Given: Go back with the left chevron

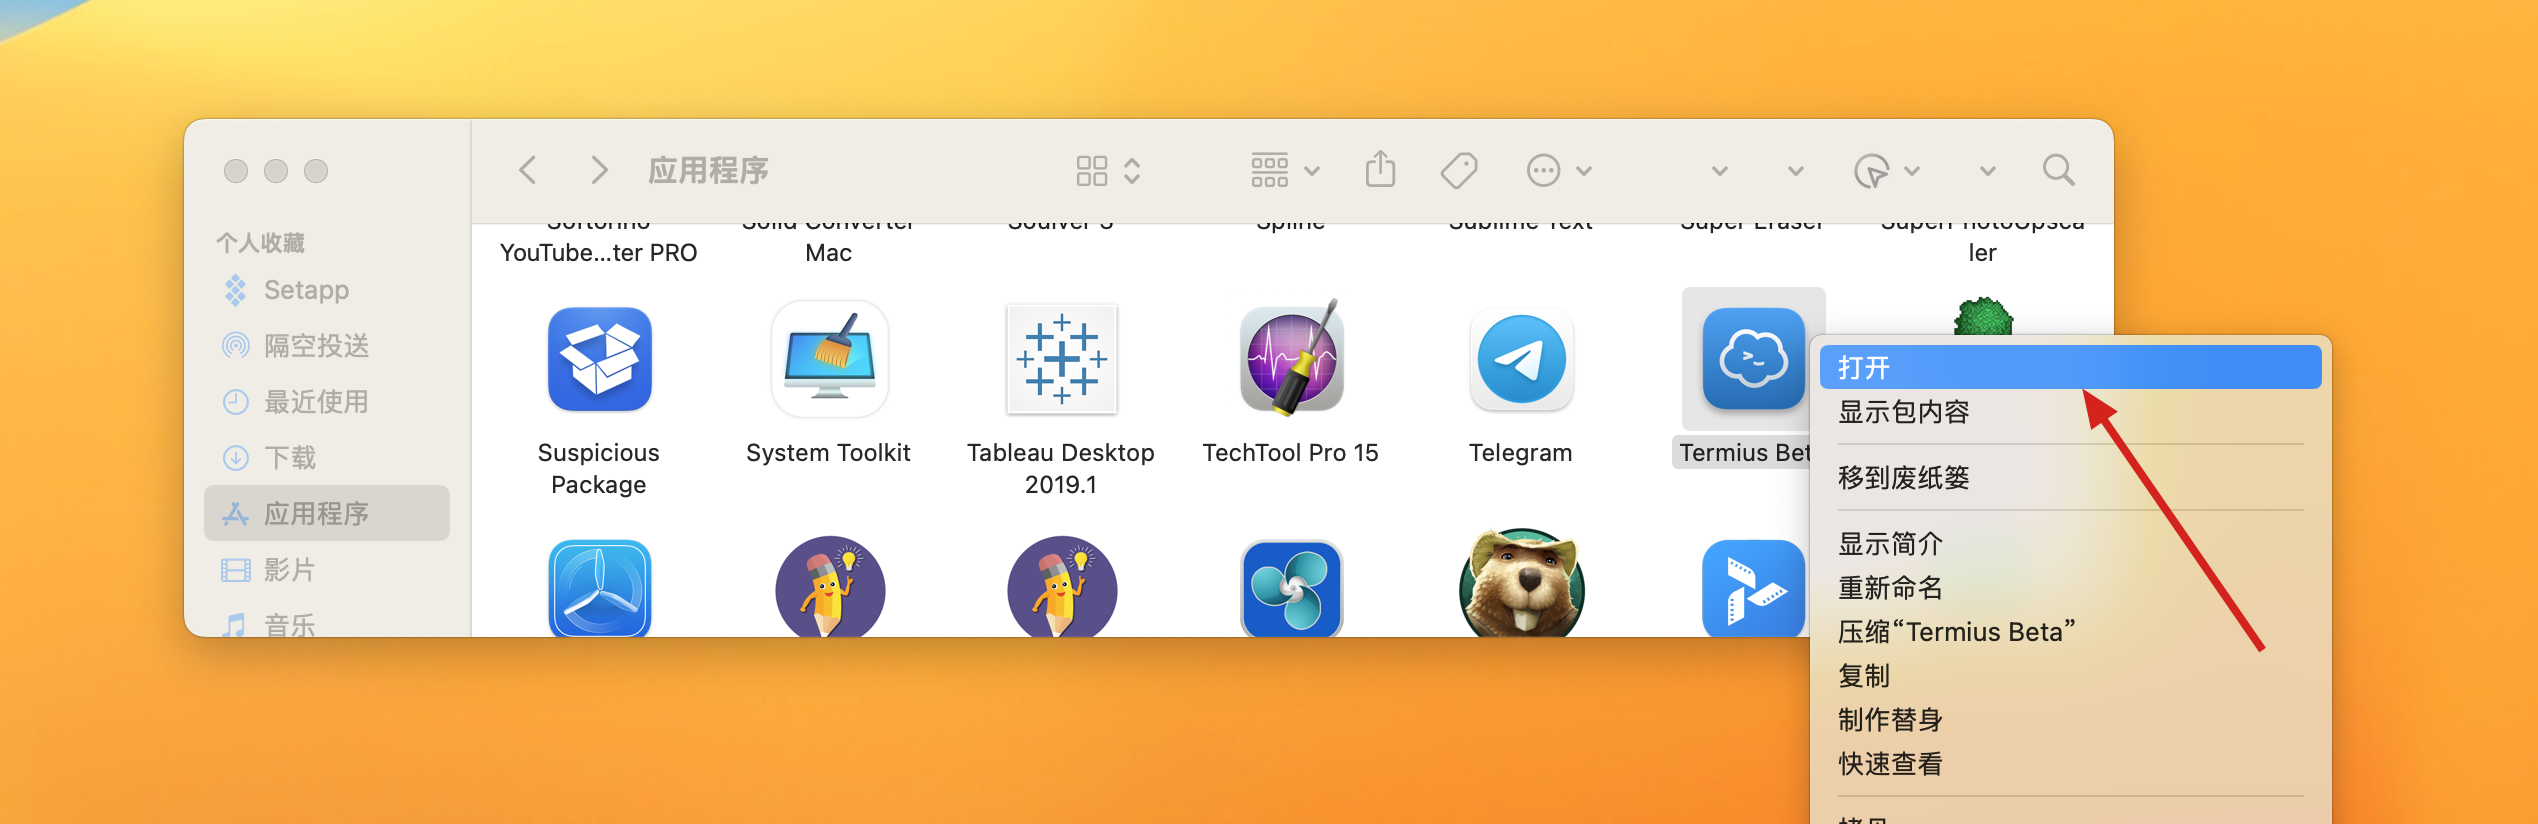Looking at the screenshot, I should [528, 170].
